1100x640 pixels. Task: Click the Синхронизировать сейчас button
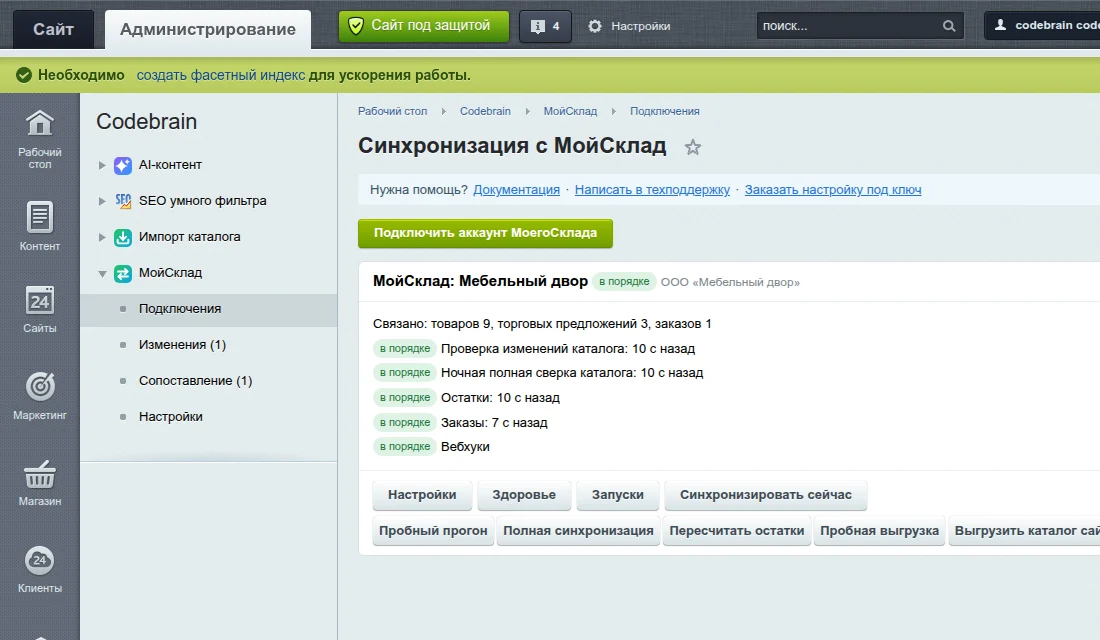(765, 495)
